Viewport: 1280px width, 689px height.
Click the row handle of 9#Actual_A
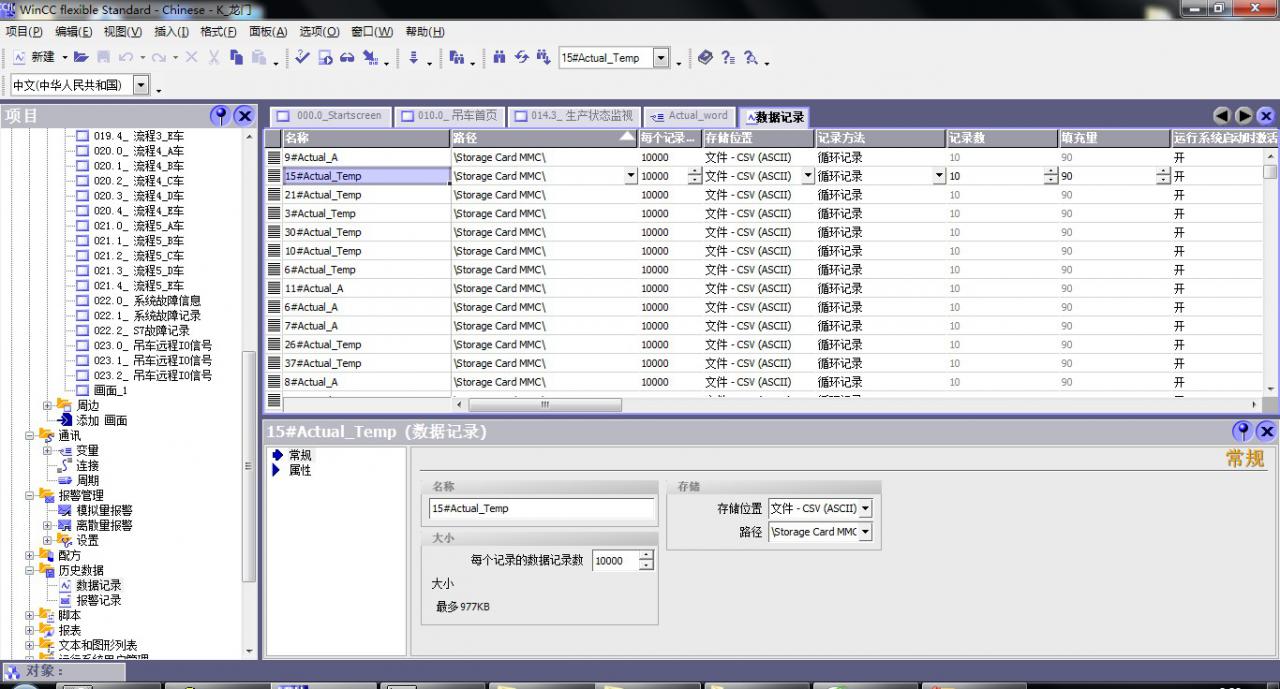[274, 157]
